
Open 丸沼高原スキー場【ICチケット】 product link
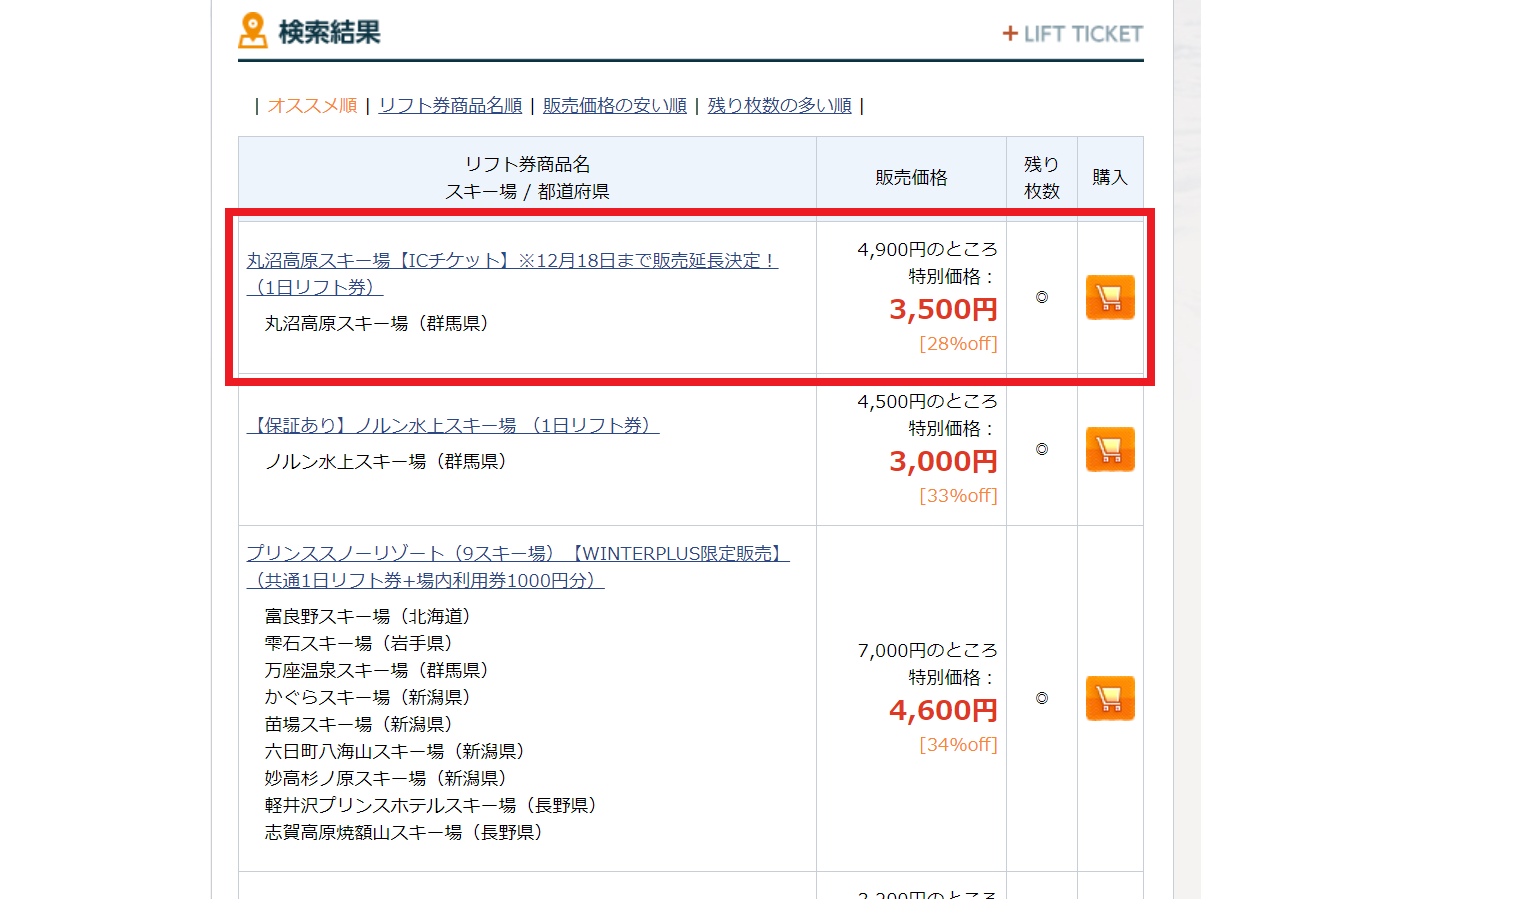pos(511,261)
